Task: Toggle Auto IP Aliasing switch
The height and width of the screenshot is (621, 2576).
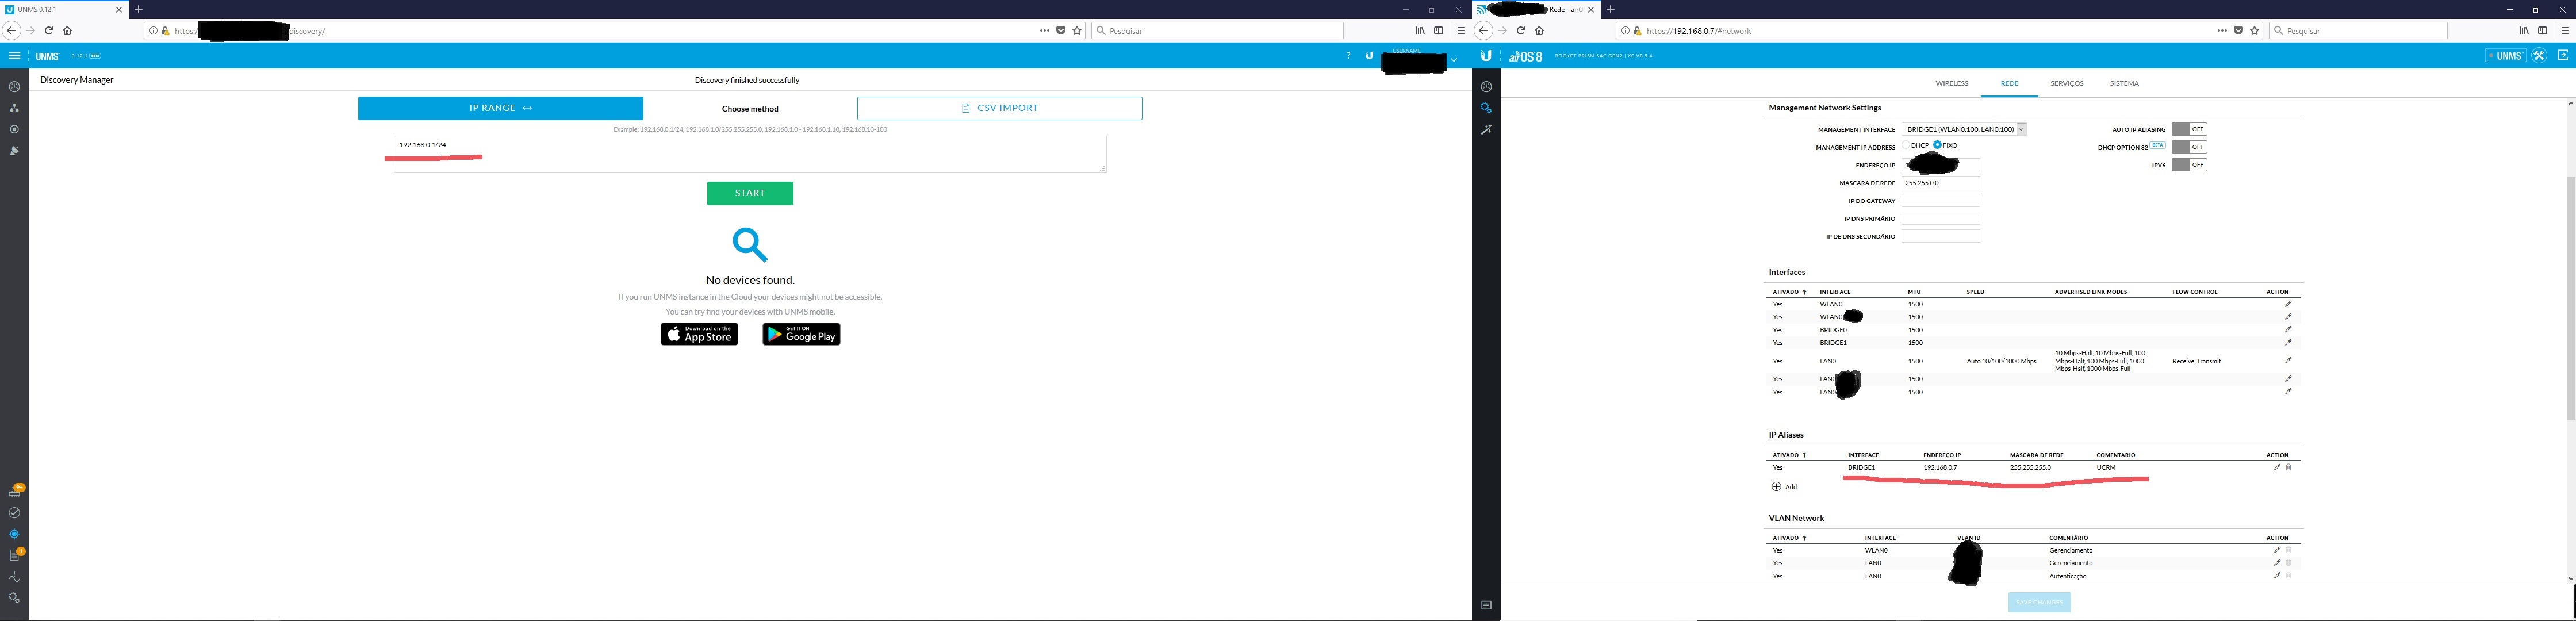Action: pyautogui.click(x=2189, y=129)
